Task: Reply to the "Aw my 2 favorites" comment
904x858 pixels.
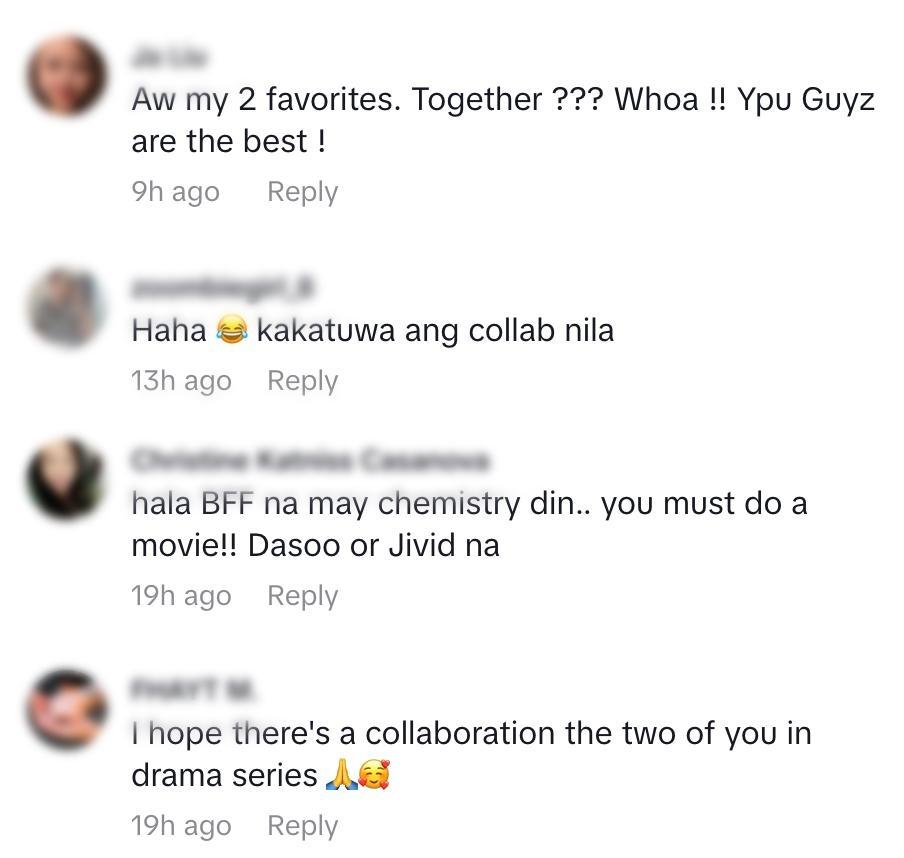Action: 302,192
